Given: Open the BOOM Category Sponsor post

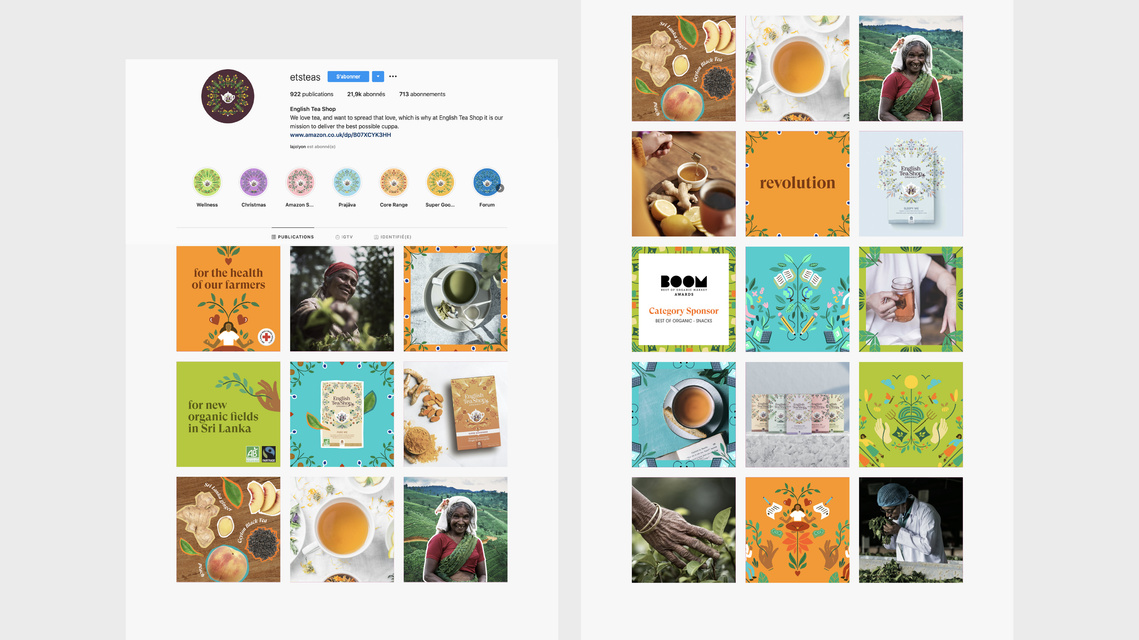Looking at the screenshot, I should pos(684,299).
